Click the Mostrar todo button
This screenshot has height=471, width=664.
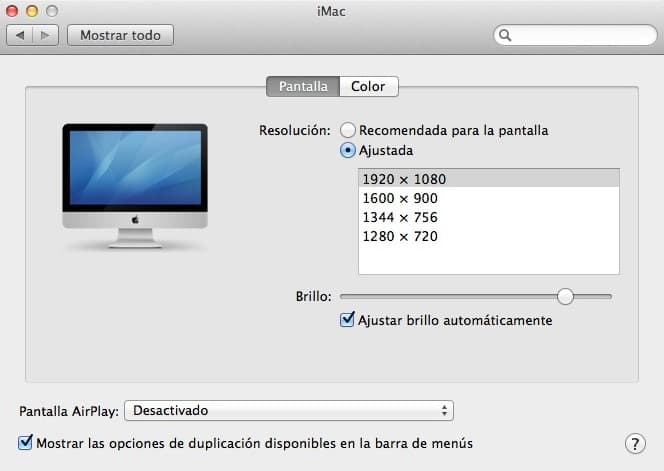pyautogui.click(x=120, y=35)
